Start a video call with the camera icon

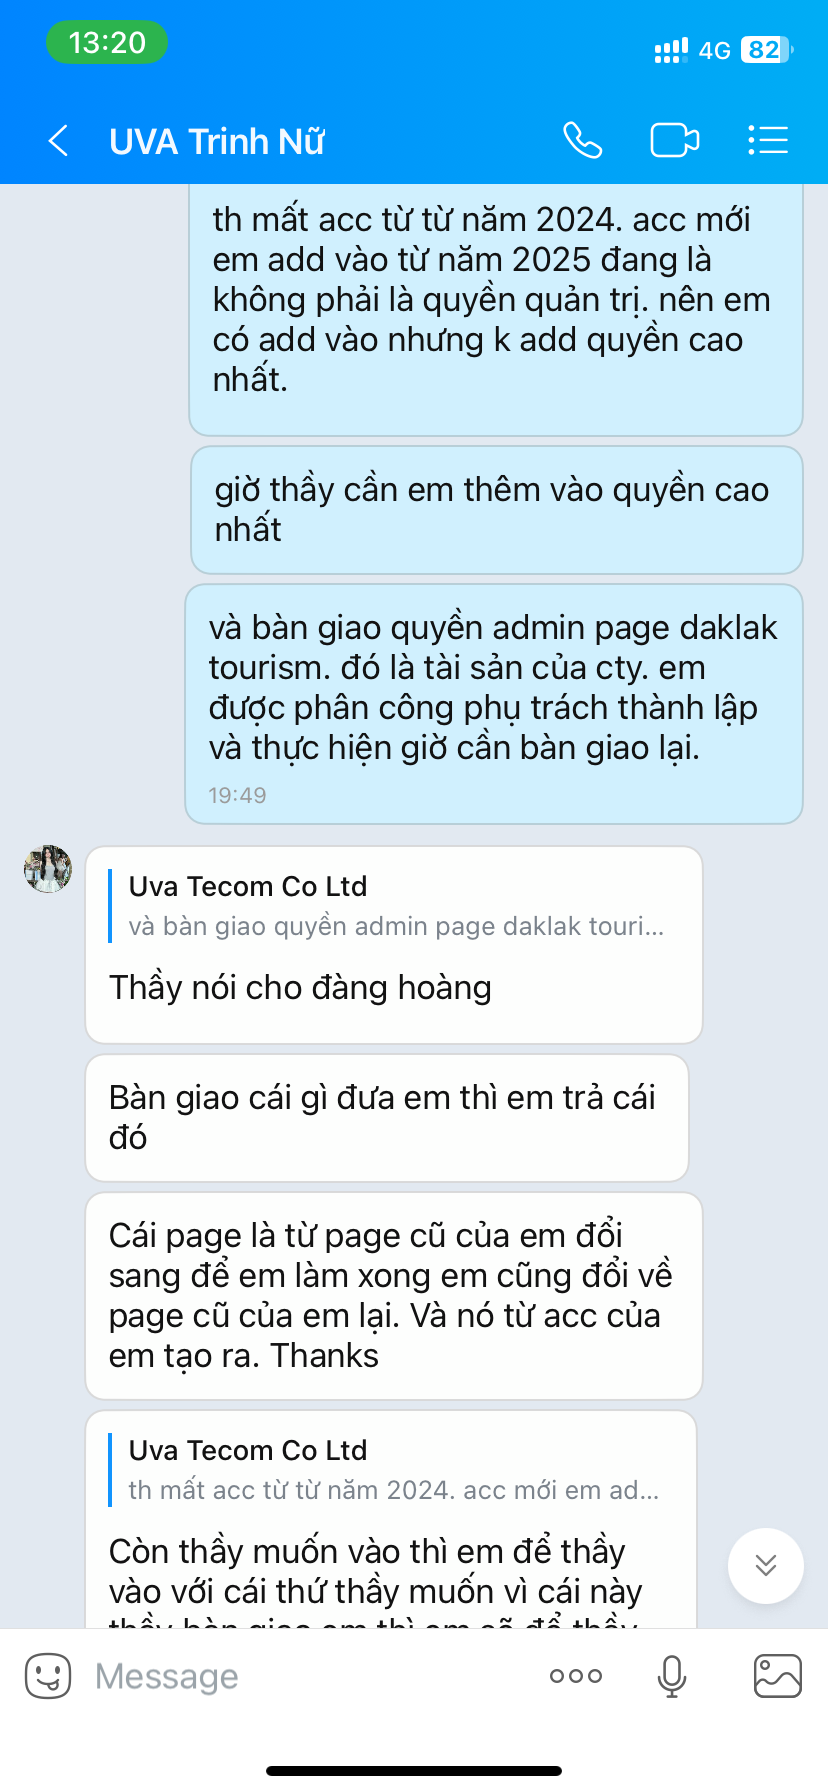pyautogui.click(x=675, y=140)
